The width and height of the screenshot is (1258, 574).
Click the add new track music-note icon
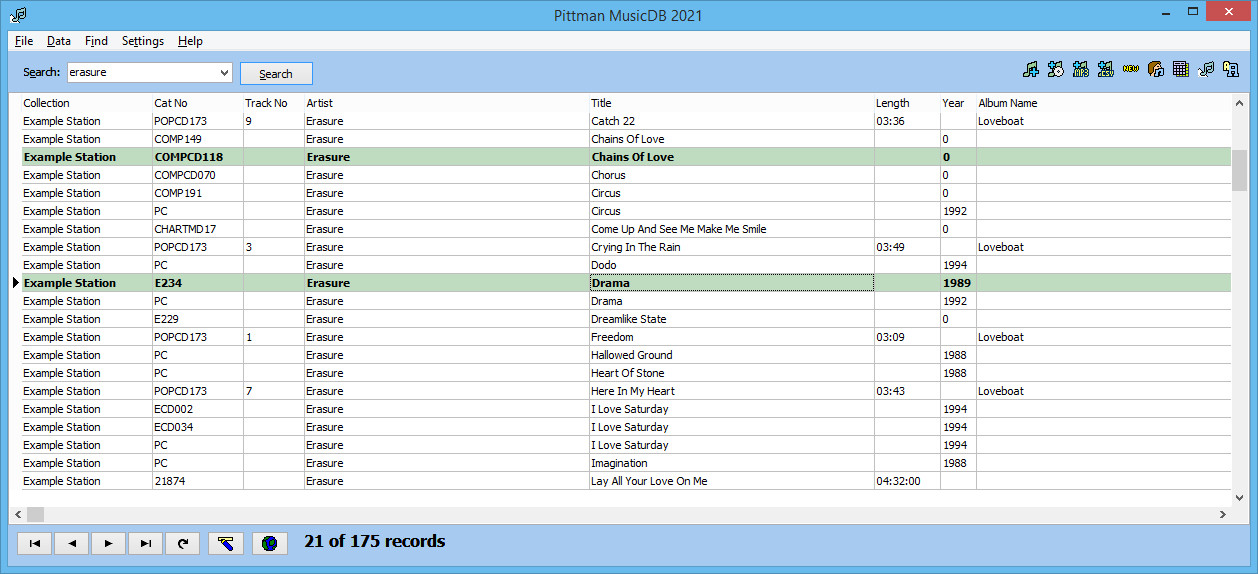point(1031,69)
